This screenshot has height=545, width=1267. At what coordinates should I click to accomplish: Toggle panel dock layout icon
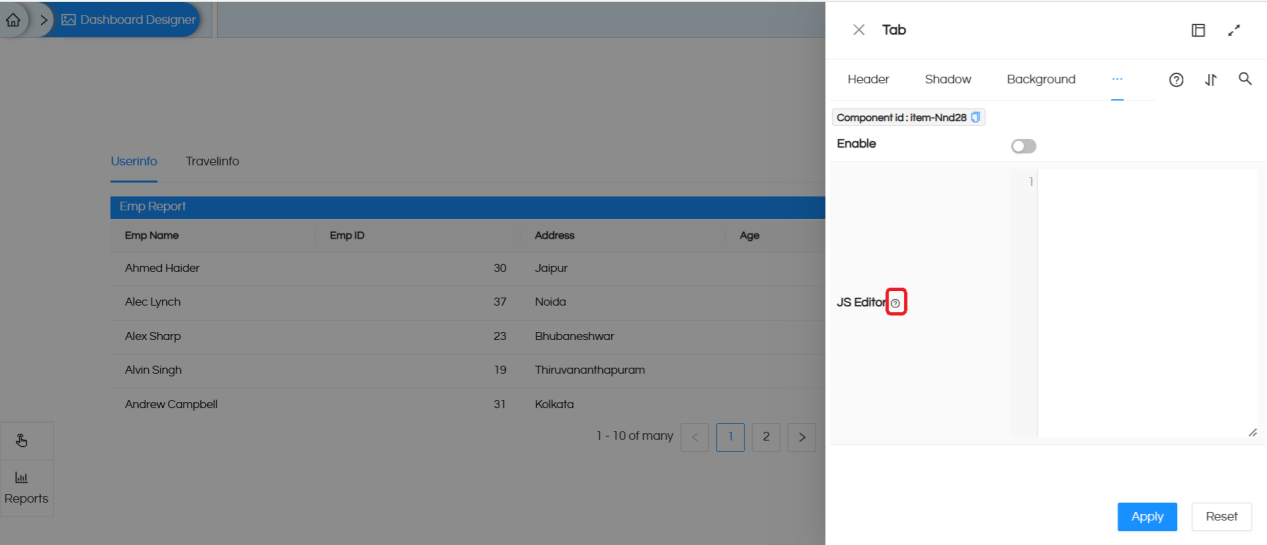click(1198, 30)
